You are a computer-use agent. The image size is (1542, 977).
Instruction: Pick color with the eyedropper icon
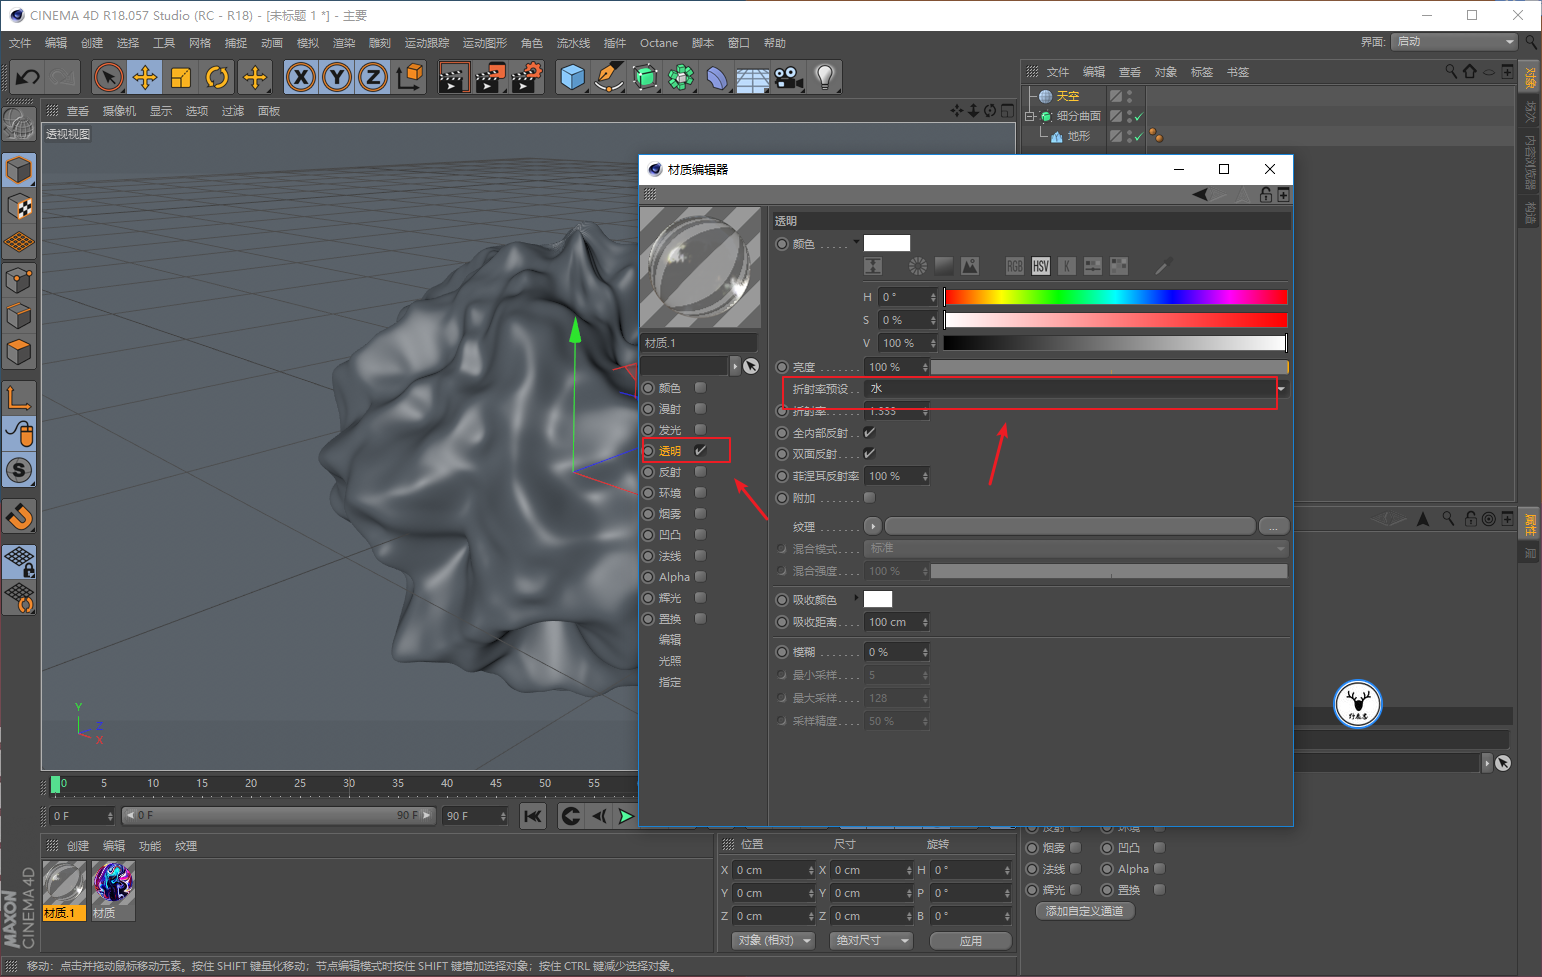(x=1163, y=266)
